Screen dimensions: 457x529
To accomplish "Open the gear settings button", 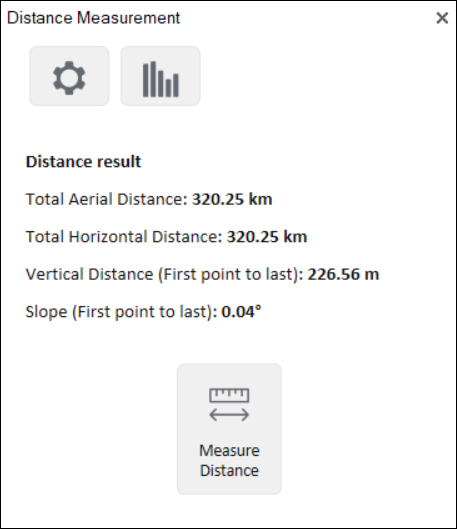I will click(69, 76).
